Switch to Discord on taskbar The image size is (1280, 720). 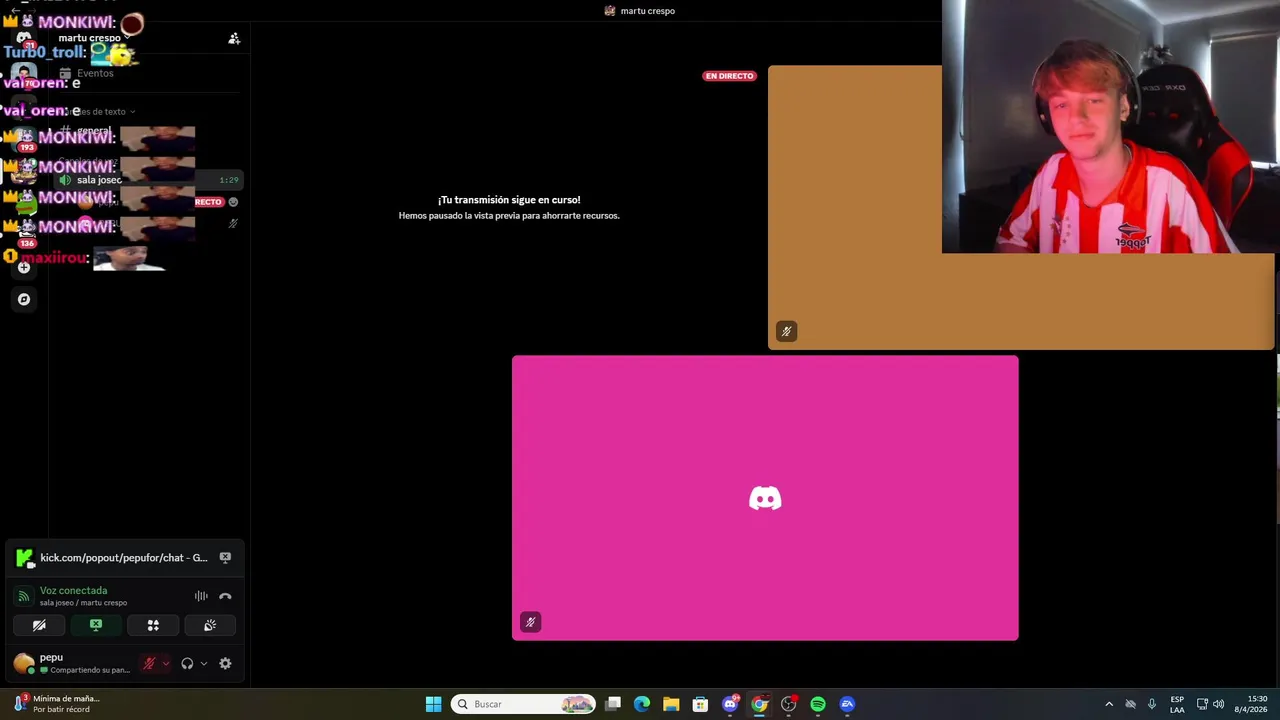[730, 704]
